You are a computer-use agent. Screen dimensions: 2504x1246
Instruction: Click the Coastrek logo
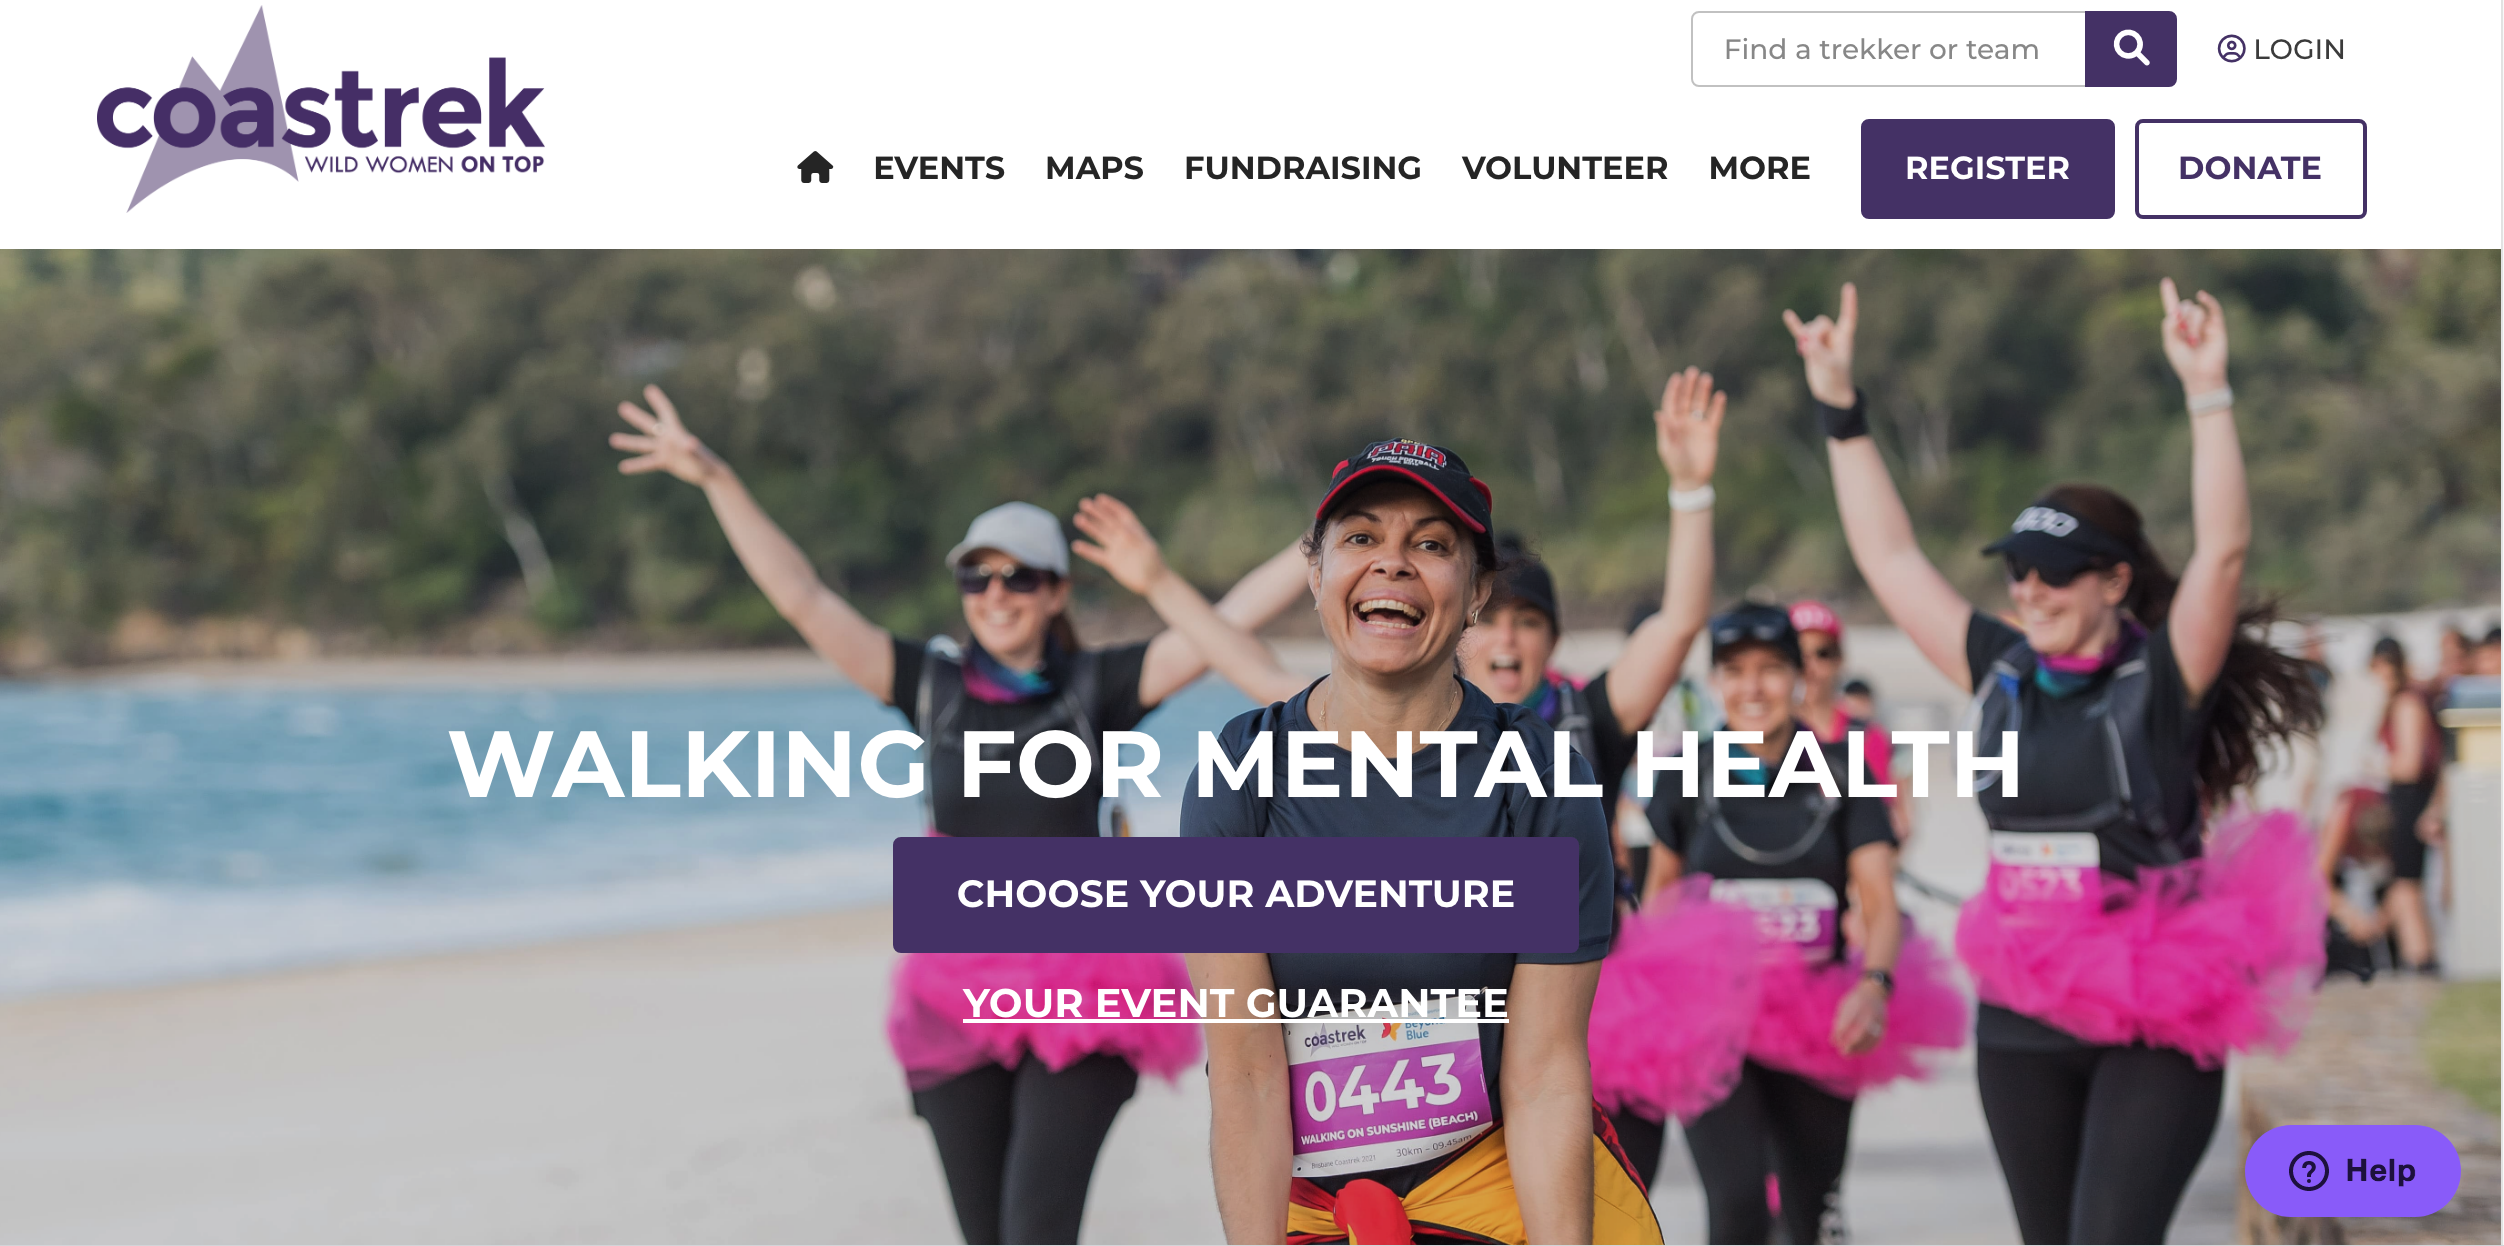tap(320, 110)
